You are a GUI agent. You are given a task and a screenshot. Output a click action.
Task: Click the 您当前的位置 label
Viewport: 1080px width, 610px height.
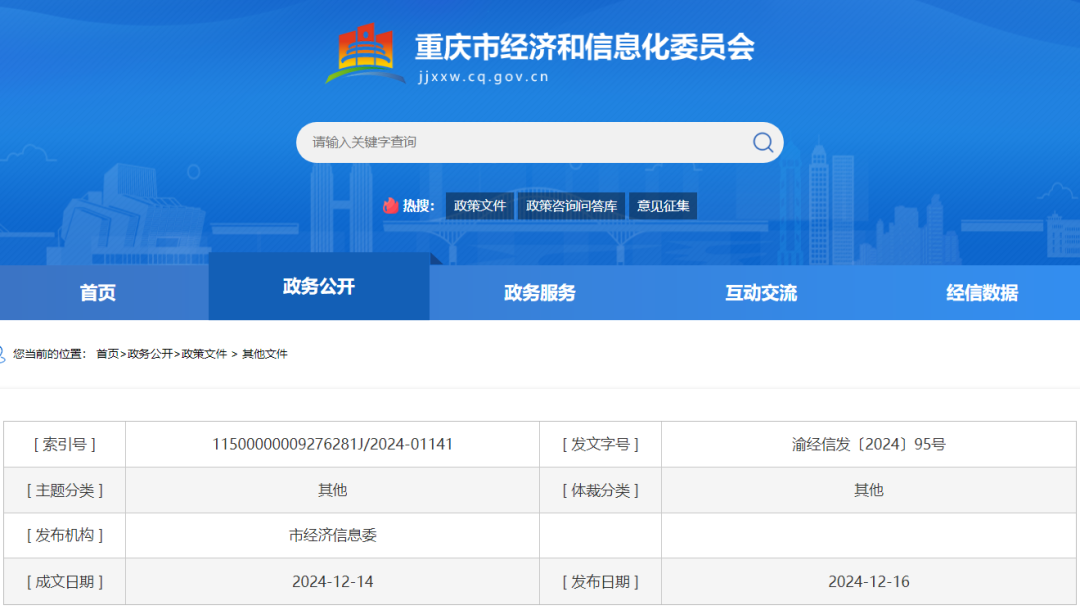point(50,354)
